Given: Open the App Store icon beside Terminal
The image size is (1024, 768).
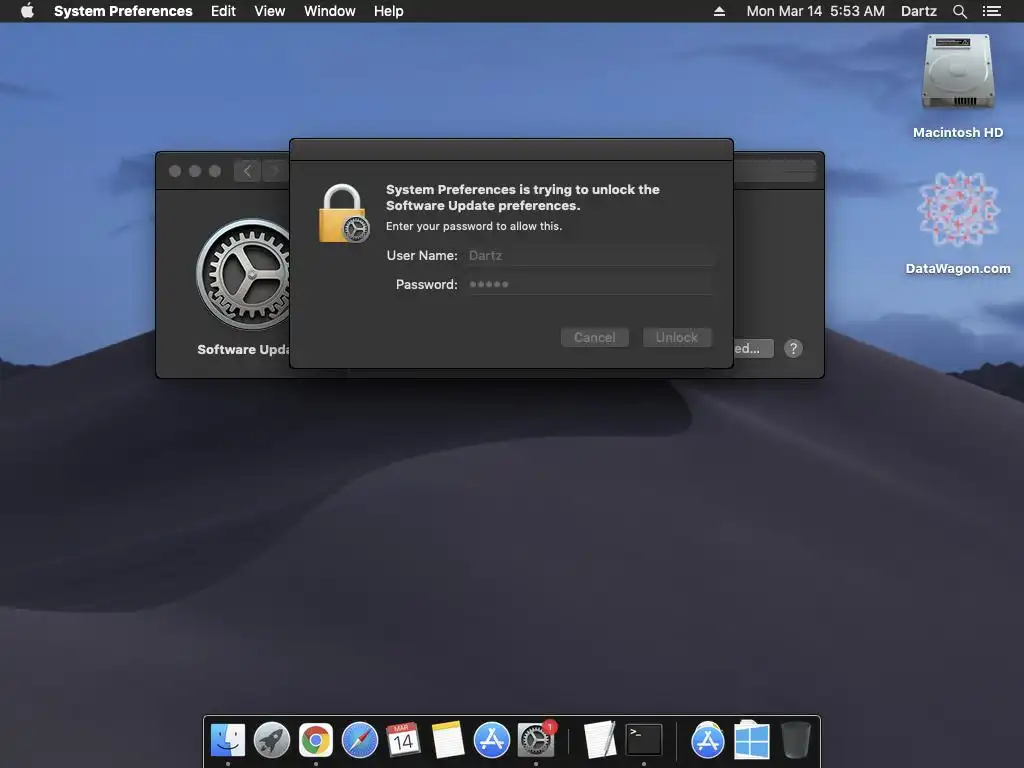Looking at the screenshot, I should click(708, 740).
